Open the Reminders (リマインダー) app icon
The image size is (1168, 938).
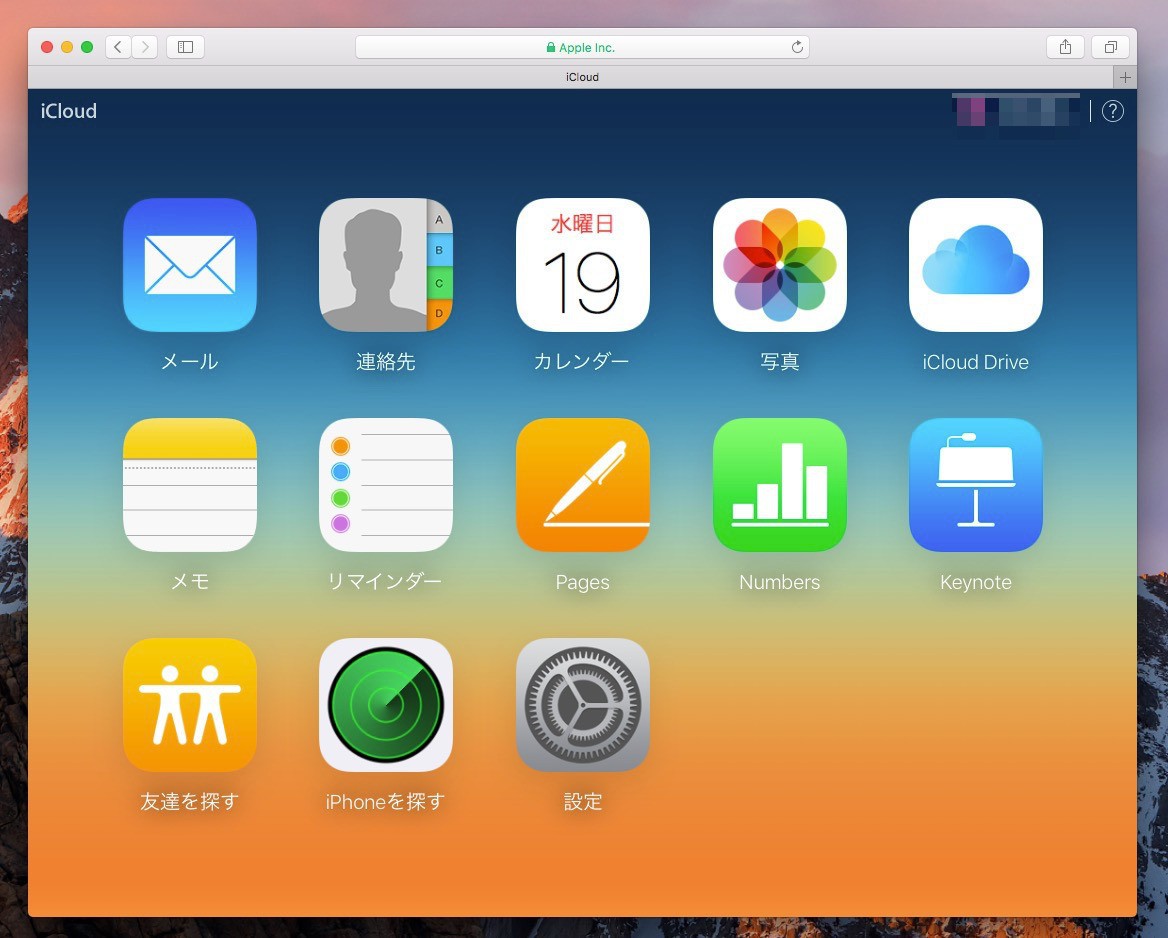coord(386,485)
